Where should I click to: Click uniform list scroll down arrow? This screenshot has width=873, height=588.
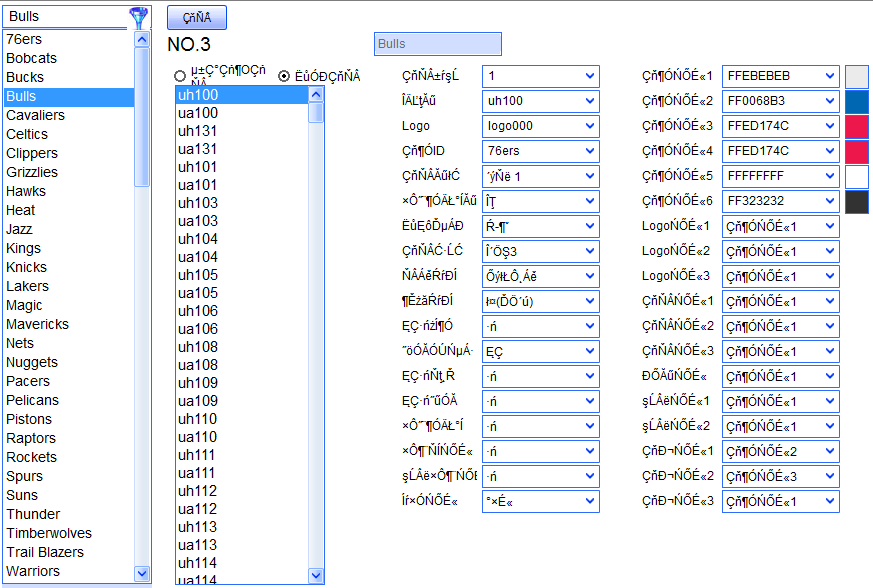[316, 575]
